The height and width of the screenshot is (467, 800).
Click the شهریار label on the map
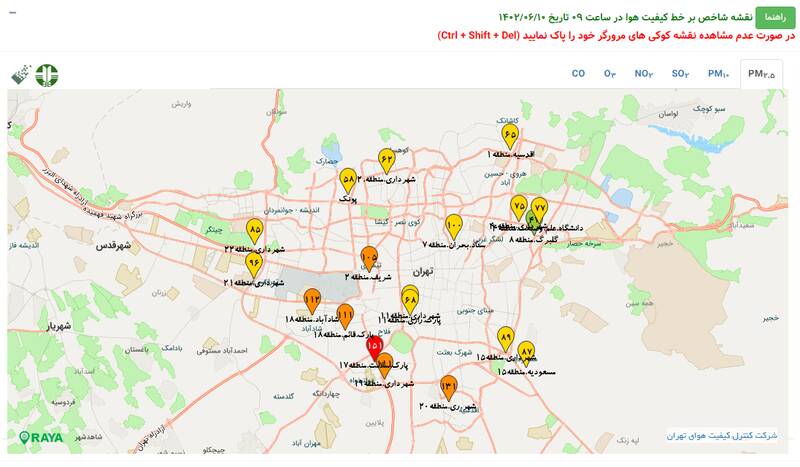(59, 326)
